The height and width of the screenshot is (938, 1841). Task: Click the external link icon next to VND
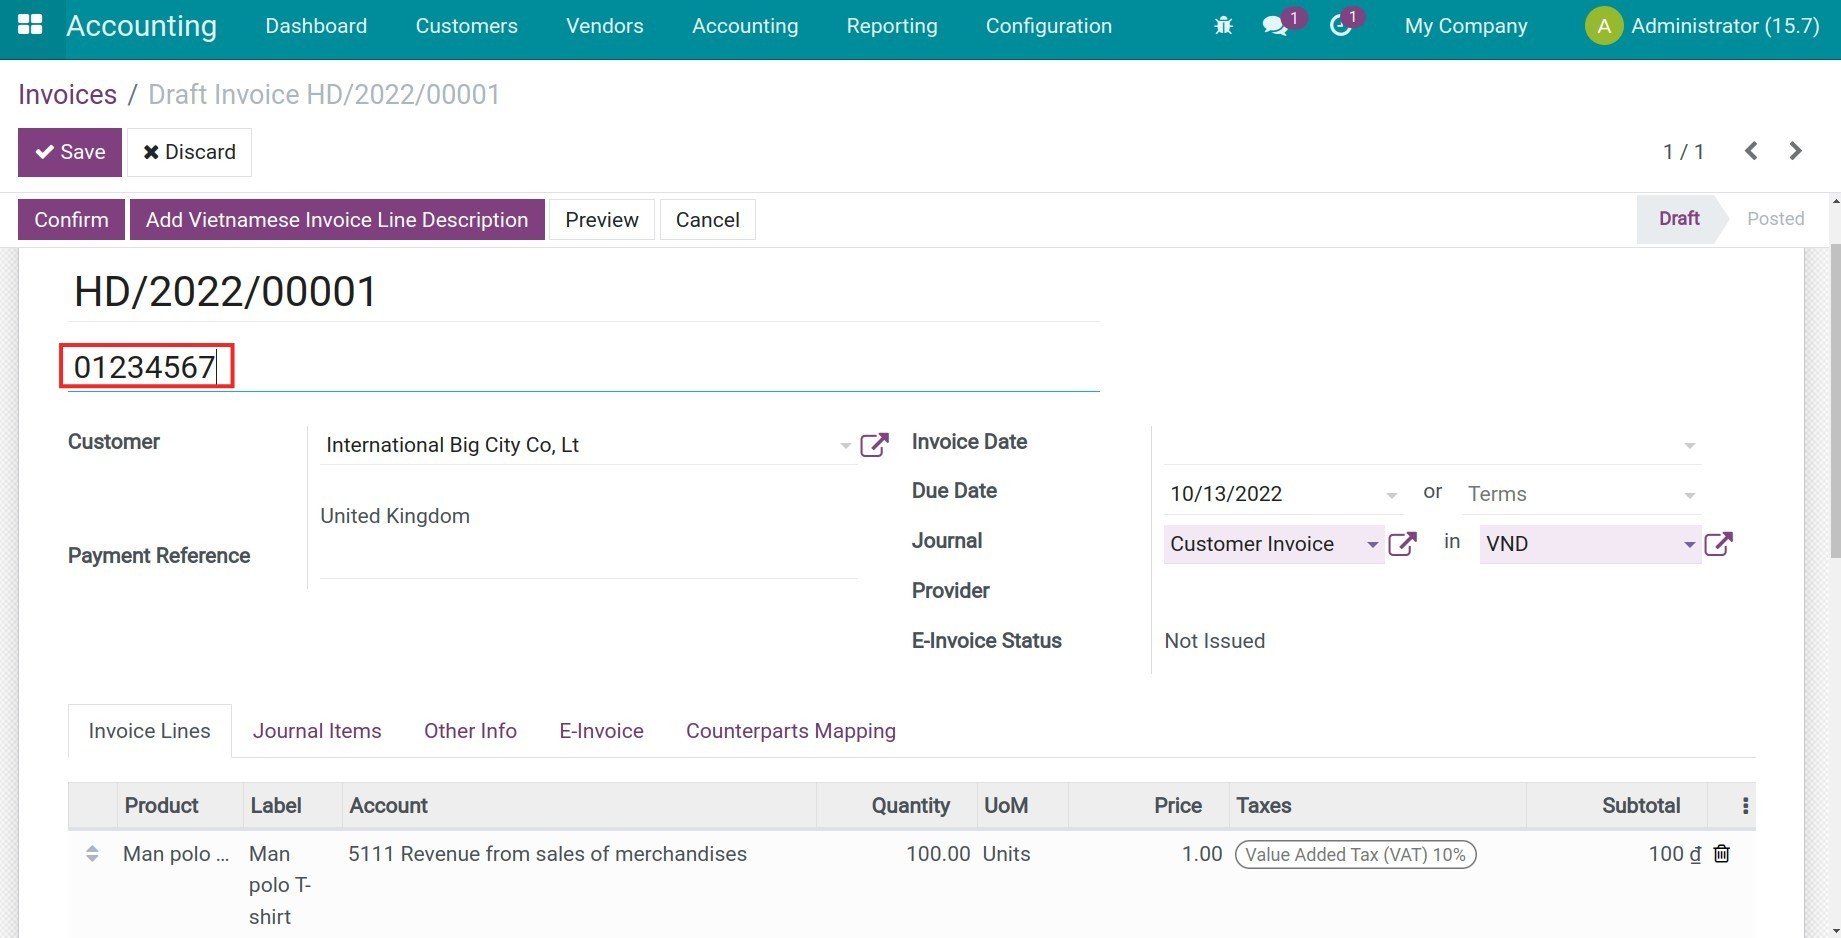click(1719, 543)
